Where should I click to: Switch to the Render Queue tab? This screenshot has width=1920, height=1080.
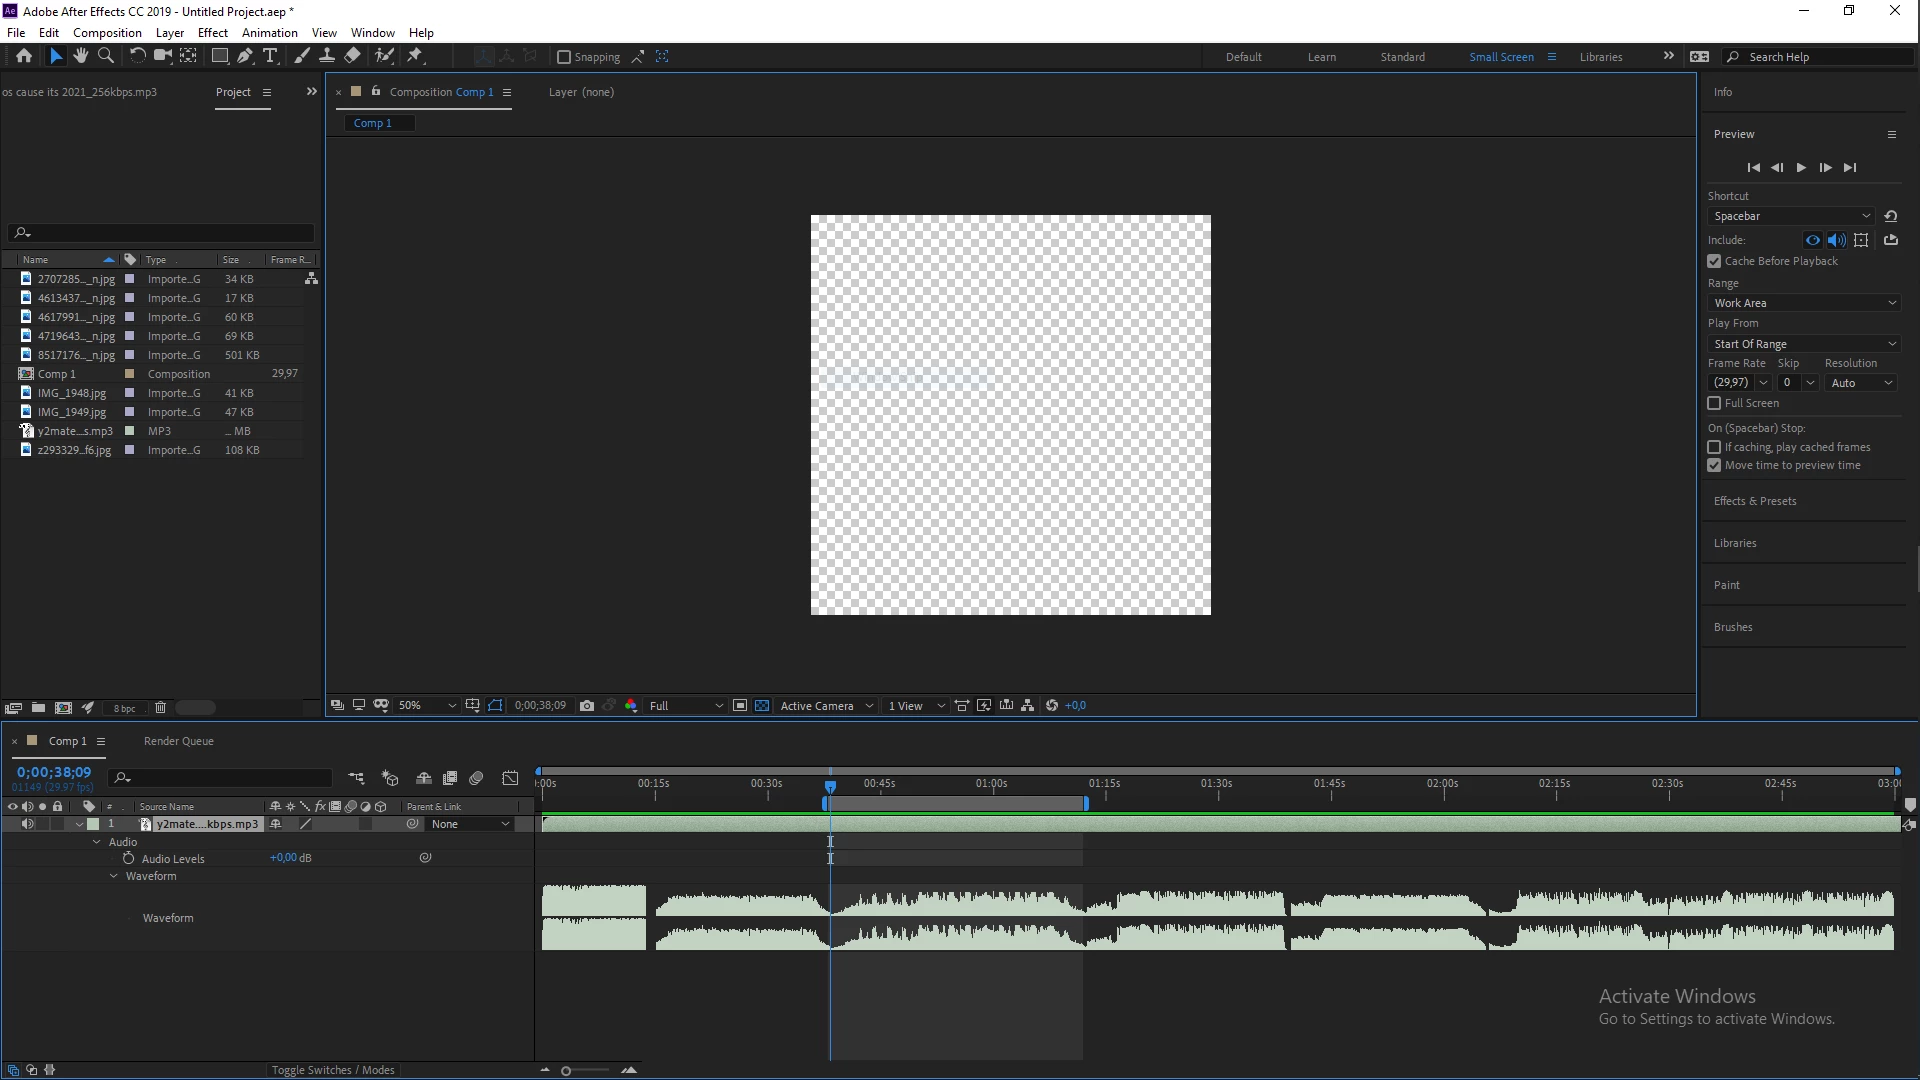point(178,741)
